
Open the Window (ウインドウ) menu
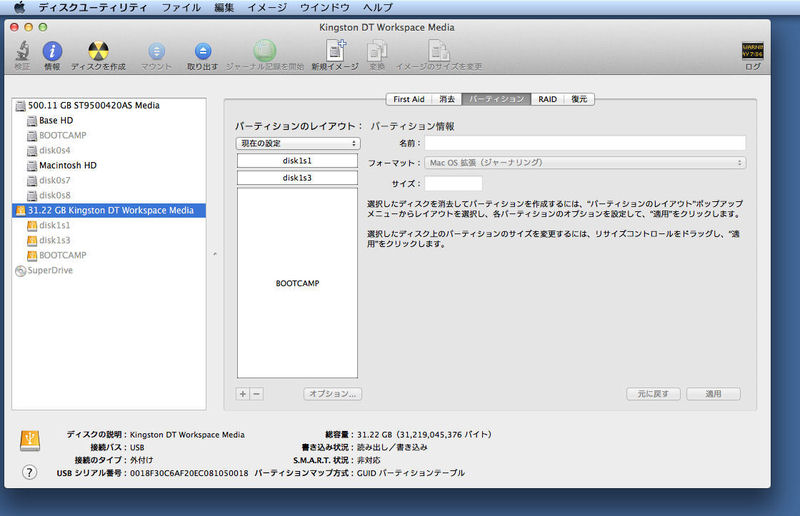click(x=324, y=7)
